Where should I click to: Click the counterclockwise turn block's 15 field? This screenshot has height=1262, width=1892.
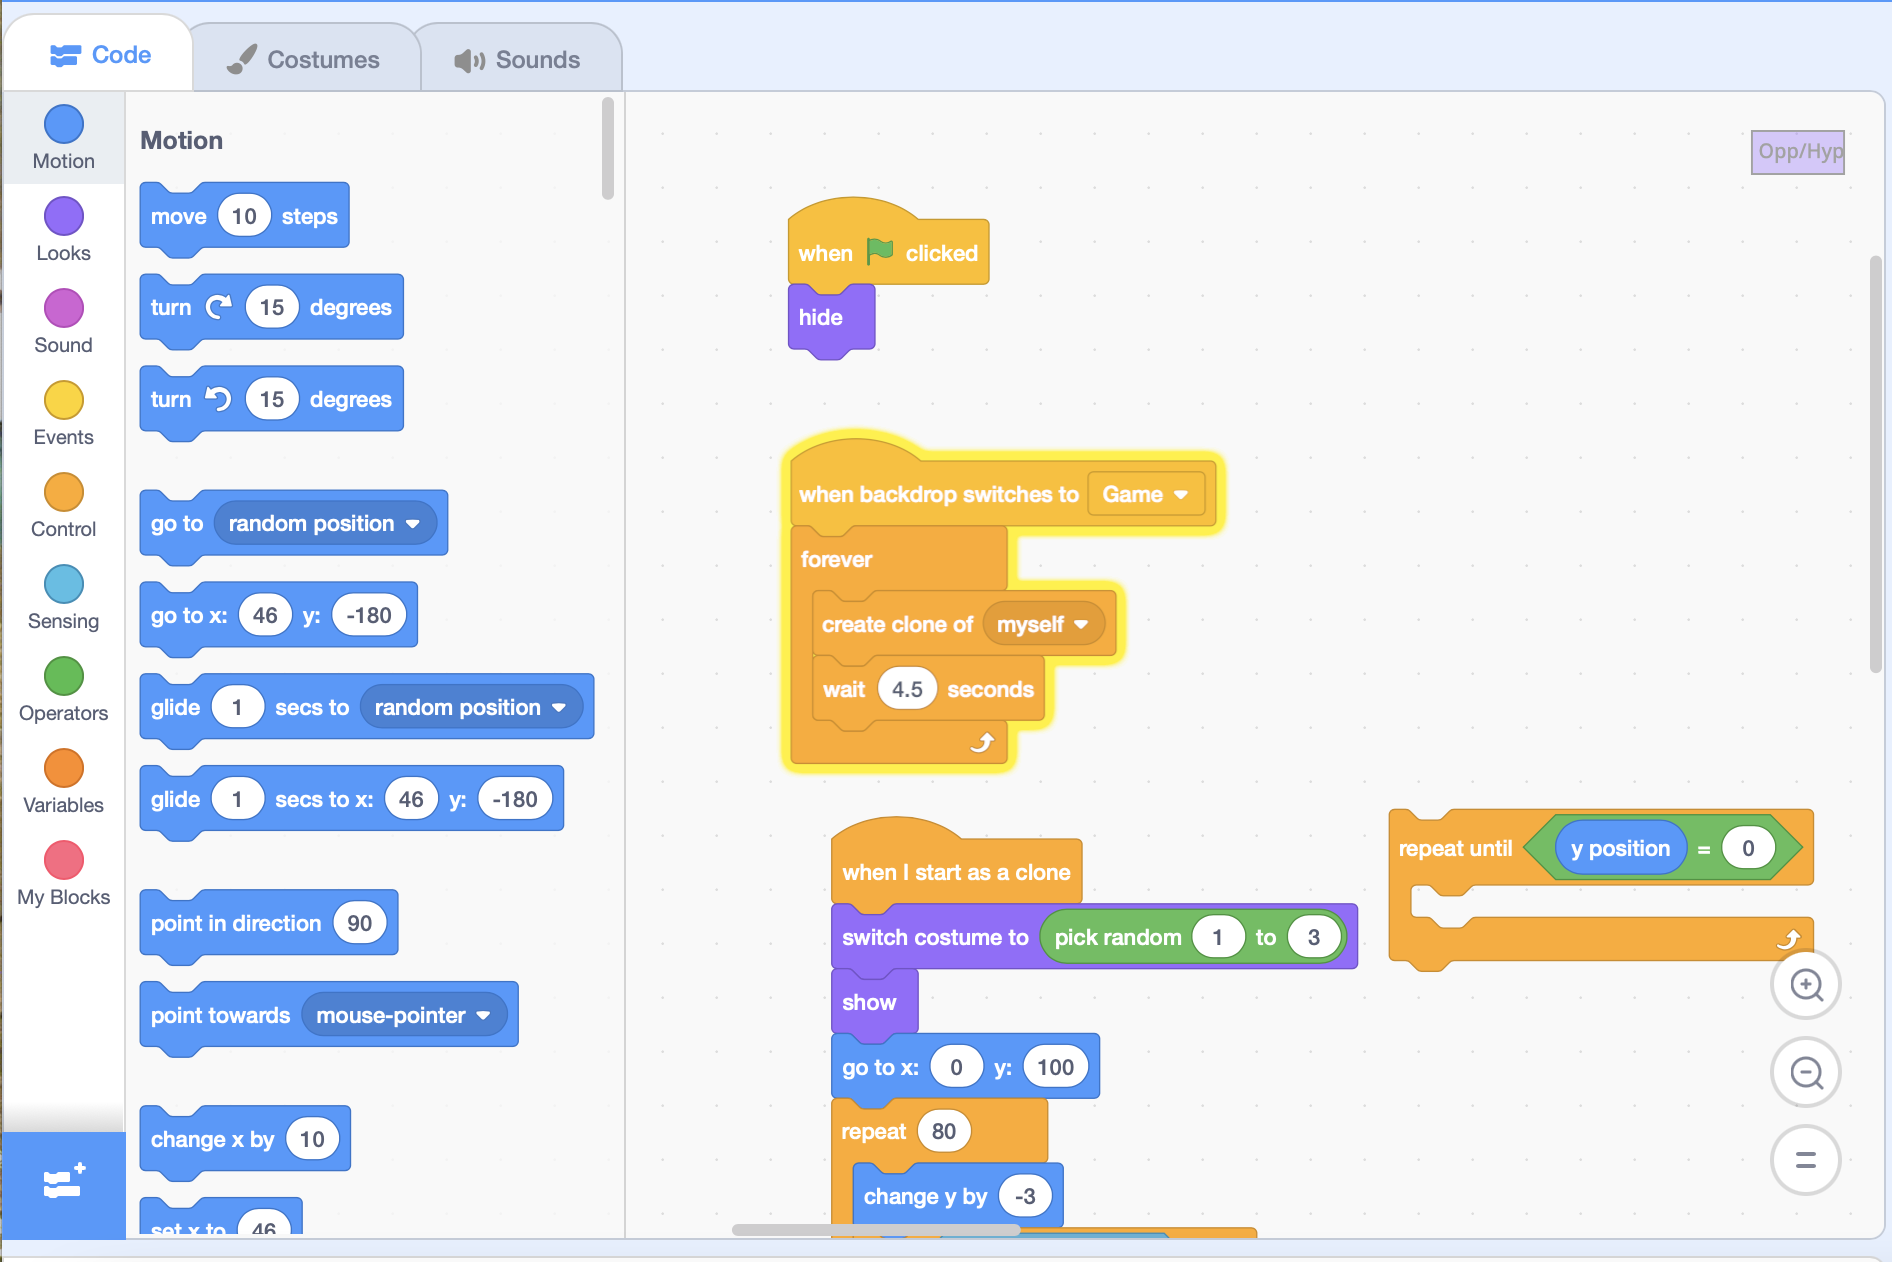point(272,399)
